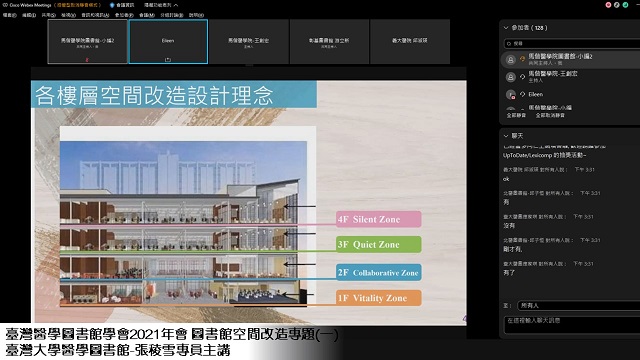Click the 全部取消靜音 (Unmute All) button

(x=550, y=116)
